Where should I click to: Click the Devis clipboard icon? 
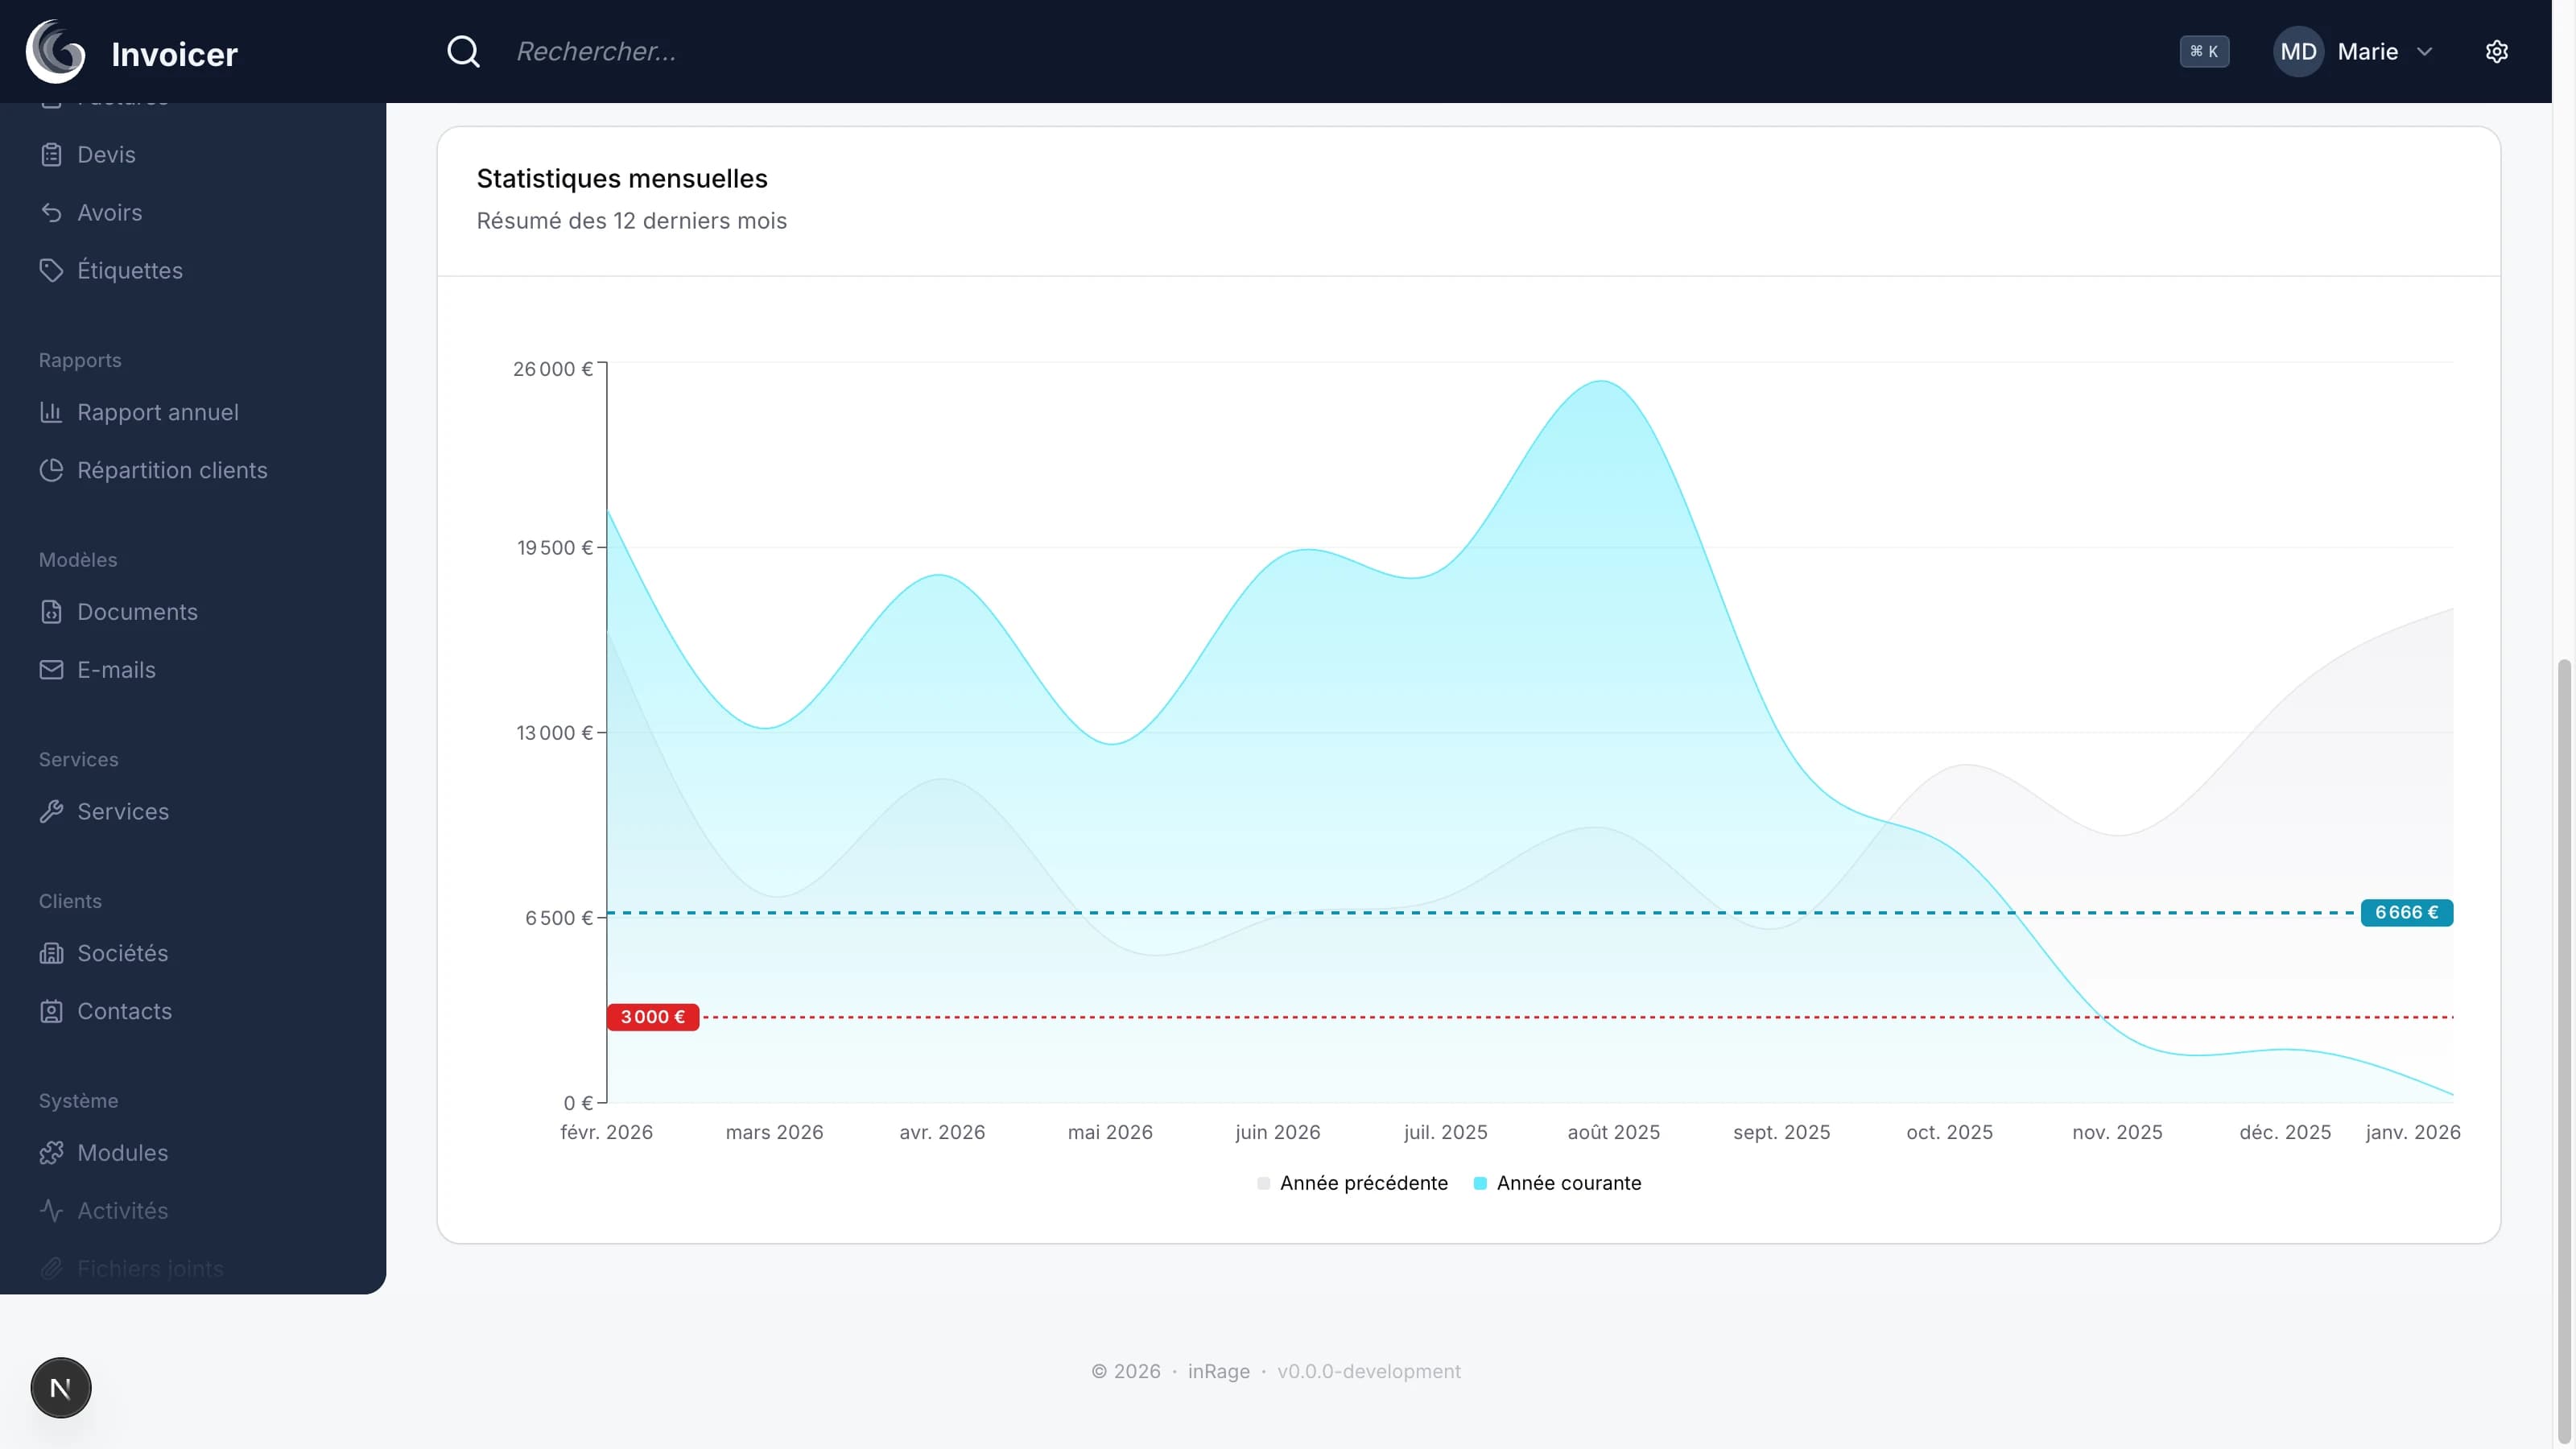pyautogui.click(x=51, y=155)
